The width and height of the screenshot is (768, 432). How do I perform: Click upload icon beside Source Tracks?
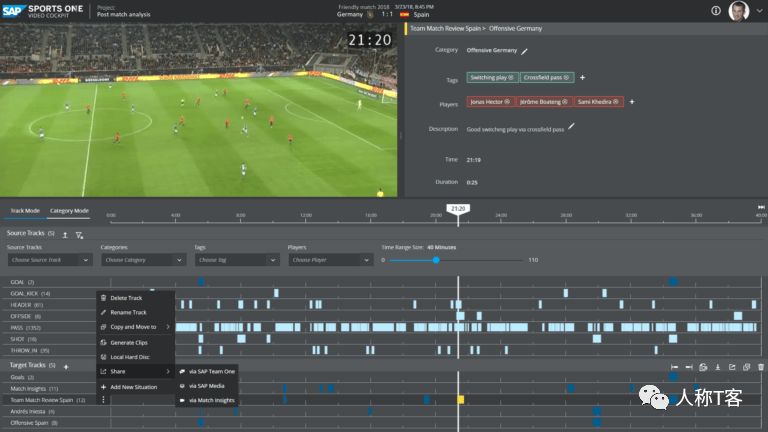point(65,234)
